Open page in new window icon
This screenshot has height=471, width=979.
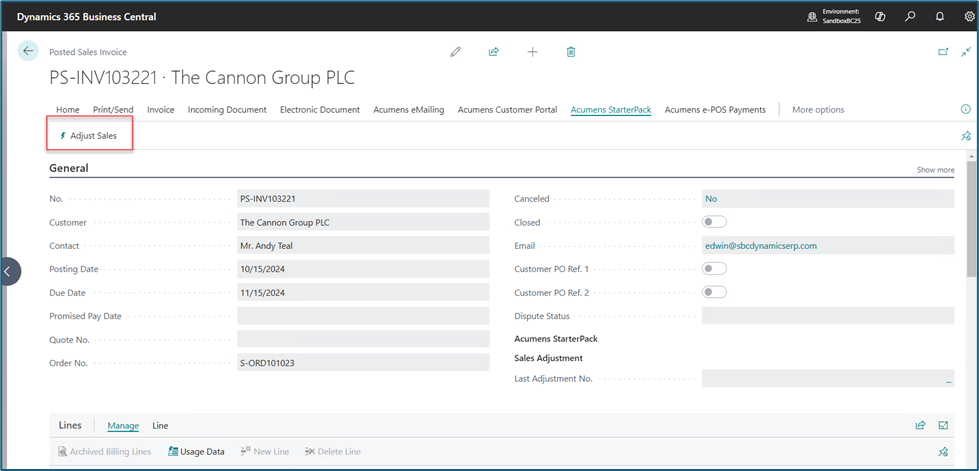(943, 52)
